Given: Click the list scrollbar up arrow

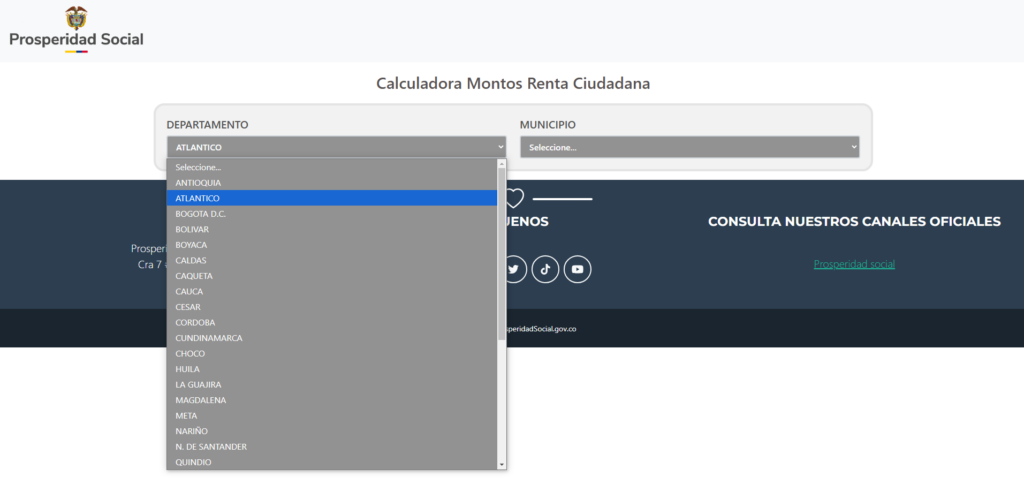Looking at the screenshot, I should pyautogui.click(x=502, y=163).
